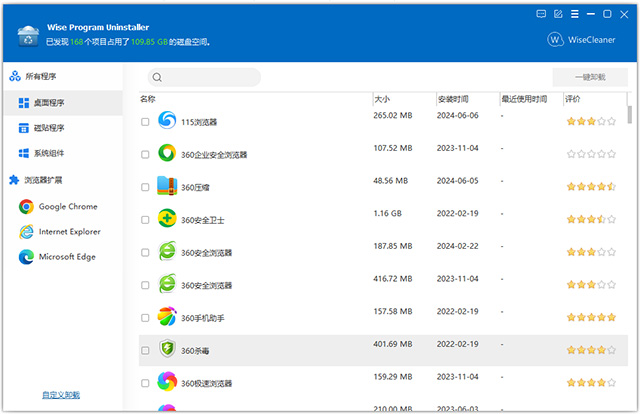Click the 360安全卫士 app icon
The image size is (640, 414).
167,218
